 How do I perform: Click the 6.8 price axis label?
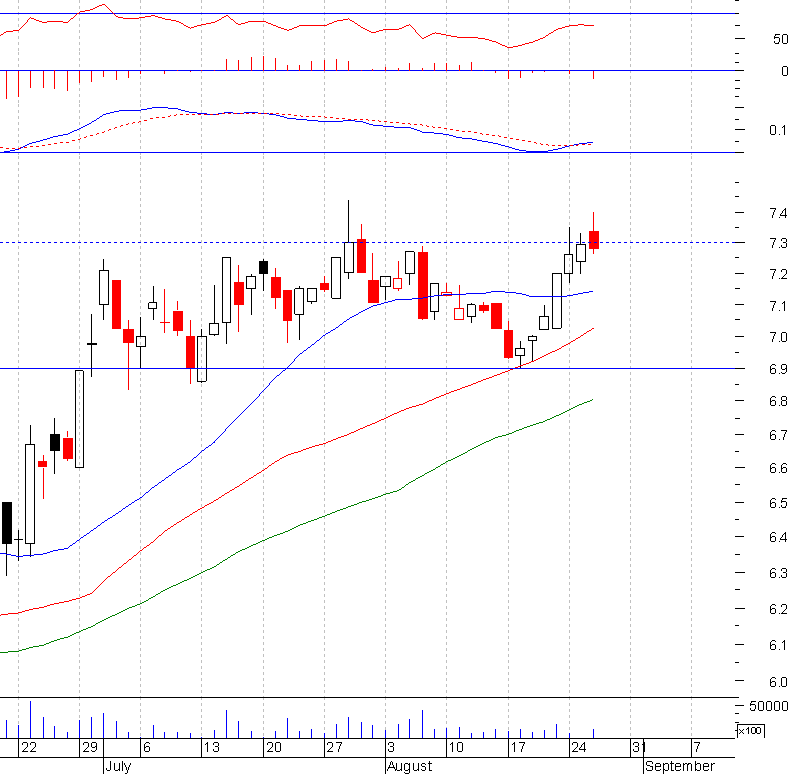[x=778, y=401]
